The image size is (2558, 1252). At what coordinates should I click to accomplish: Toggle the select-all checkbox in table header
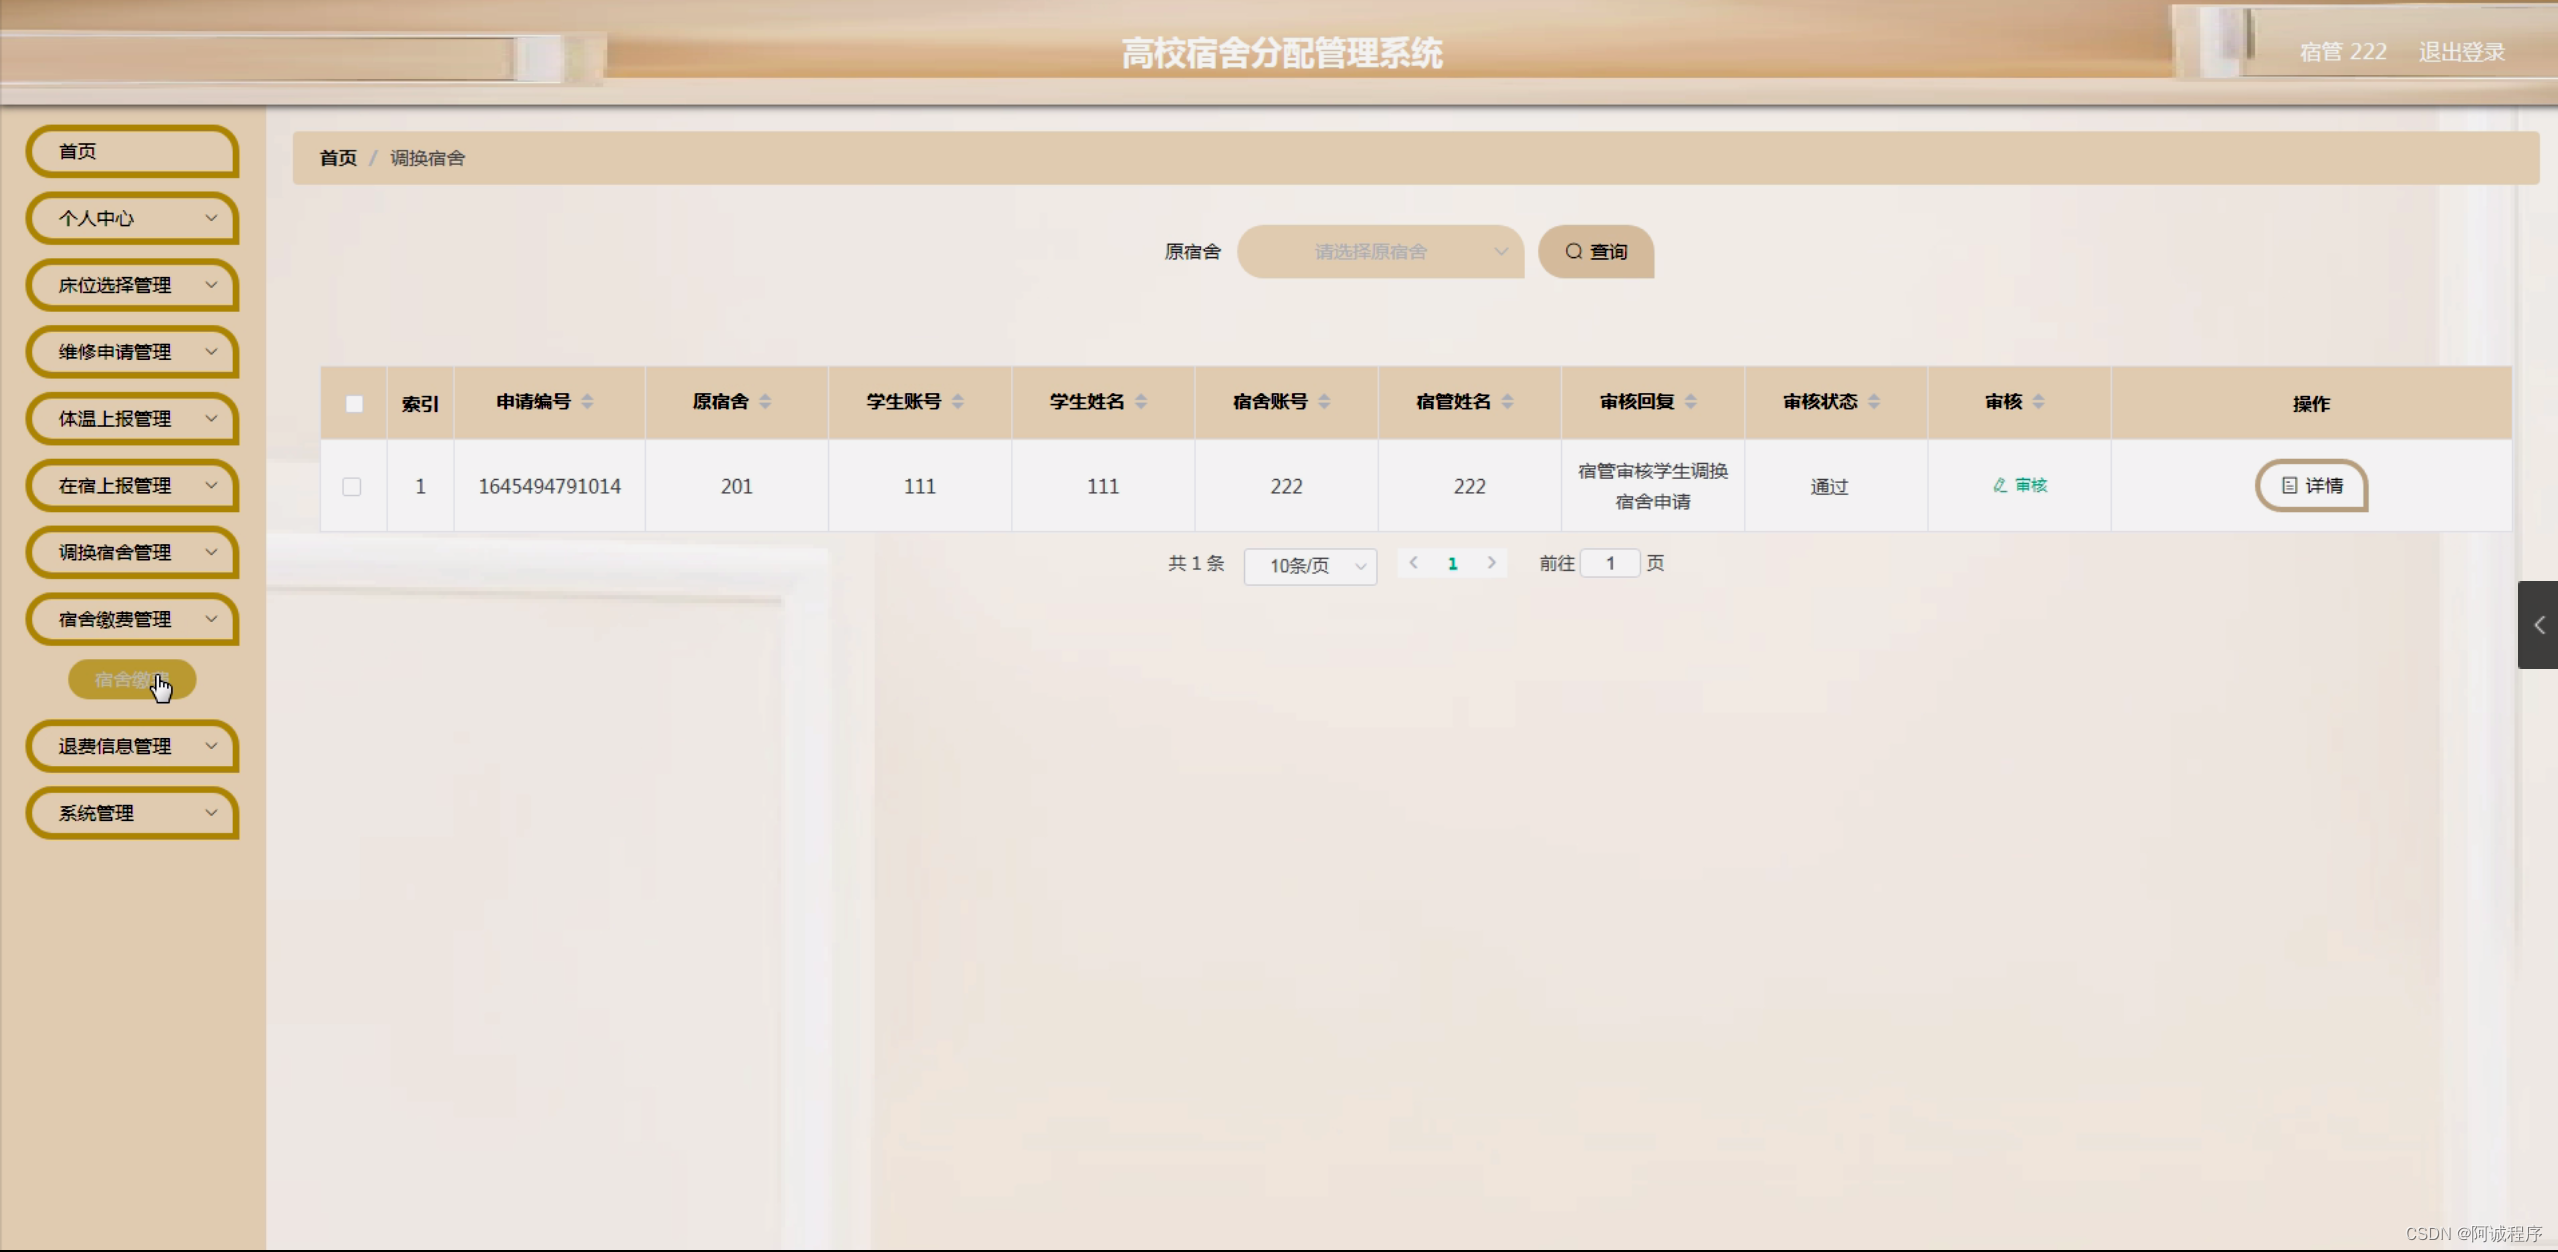point(354,404)
